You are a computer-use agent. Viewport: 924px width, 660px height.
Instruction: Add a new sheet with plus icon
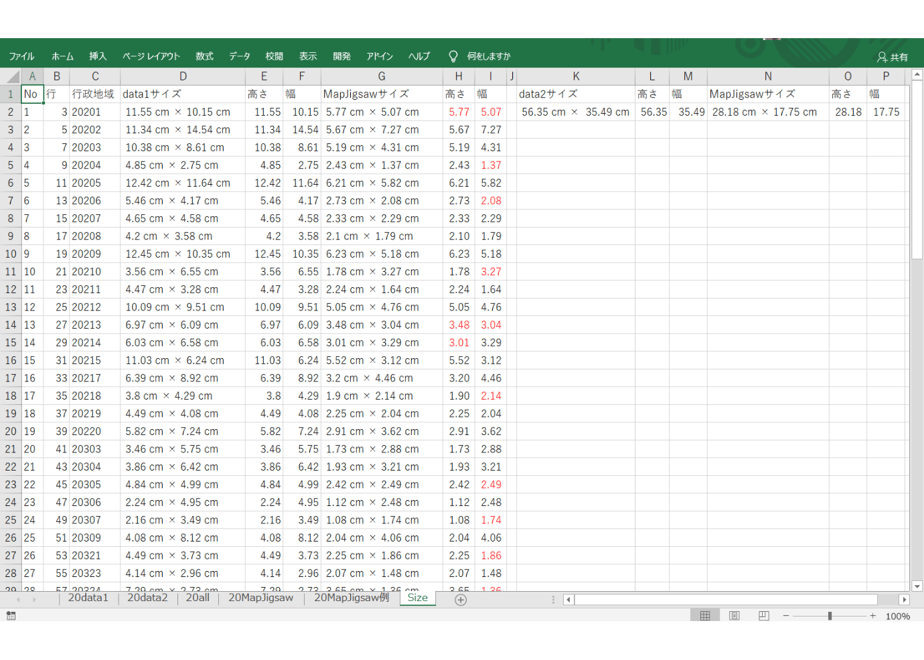tap(461, 599)
